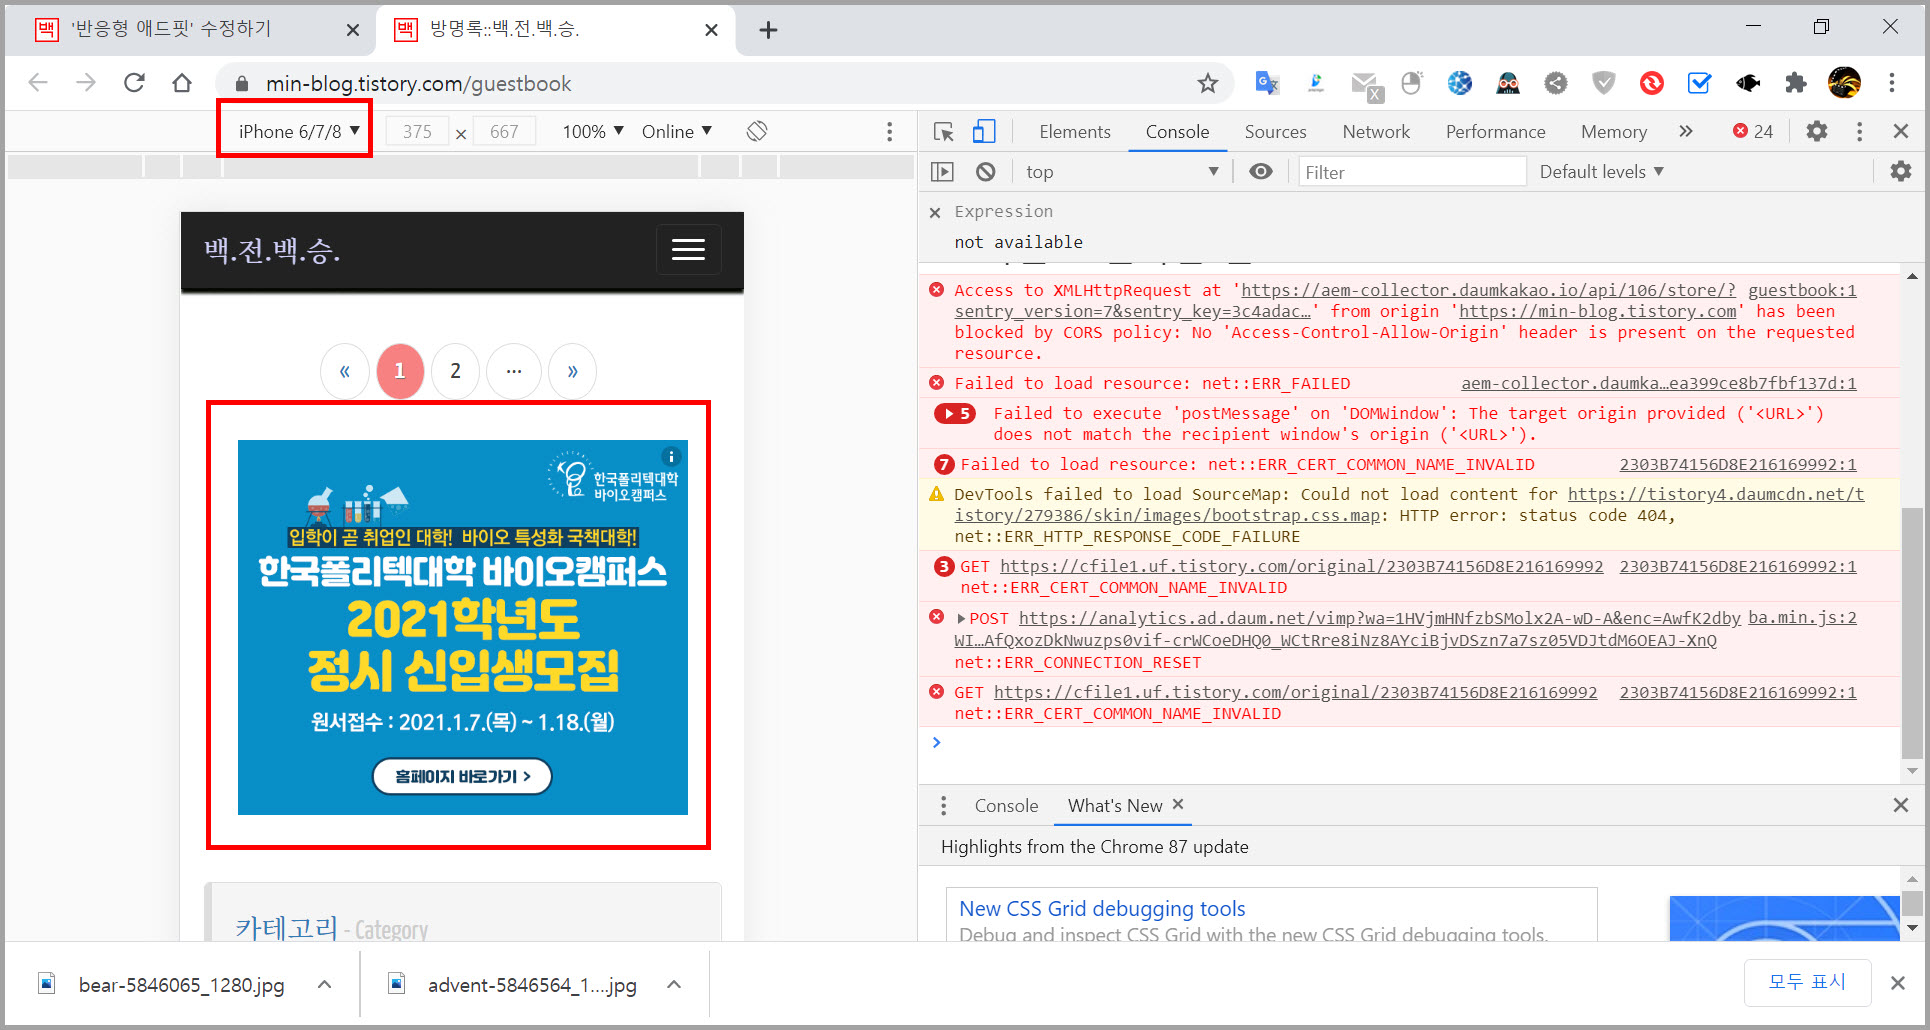The image size is (1930, 1030).
Task: Rotate the device viewport orientation
Action: pos(757,131)
